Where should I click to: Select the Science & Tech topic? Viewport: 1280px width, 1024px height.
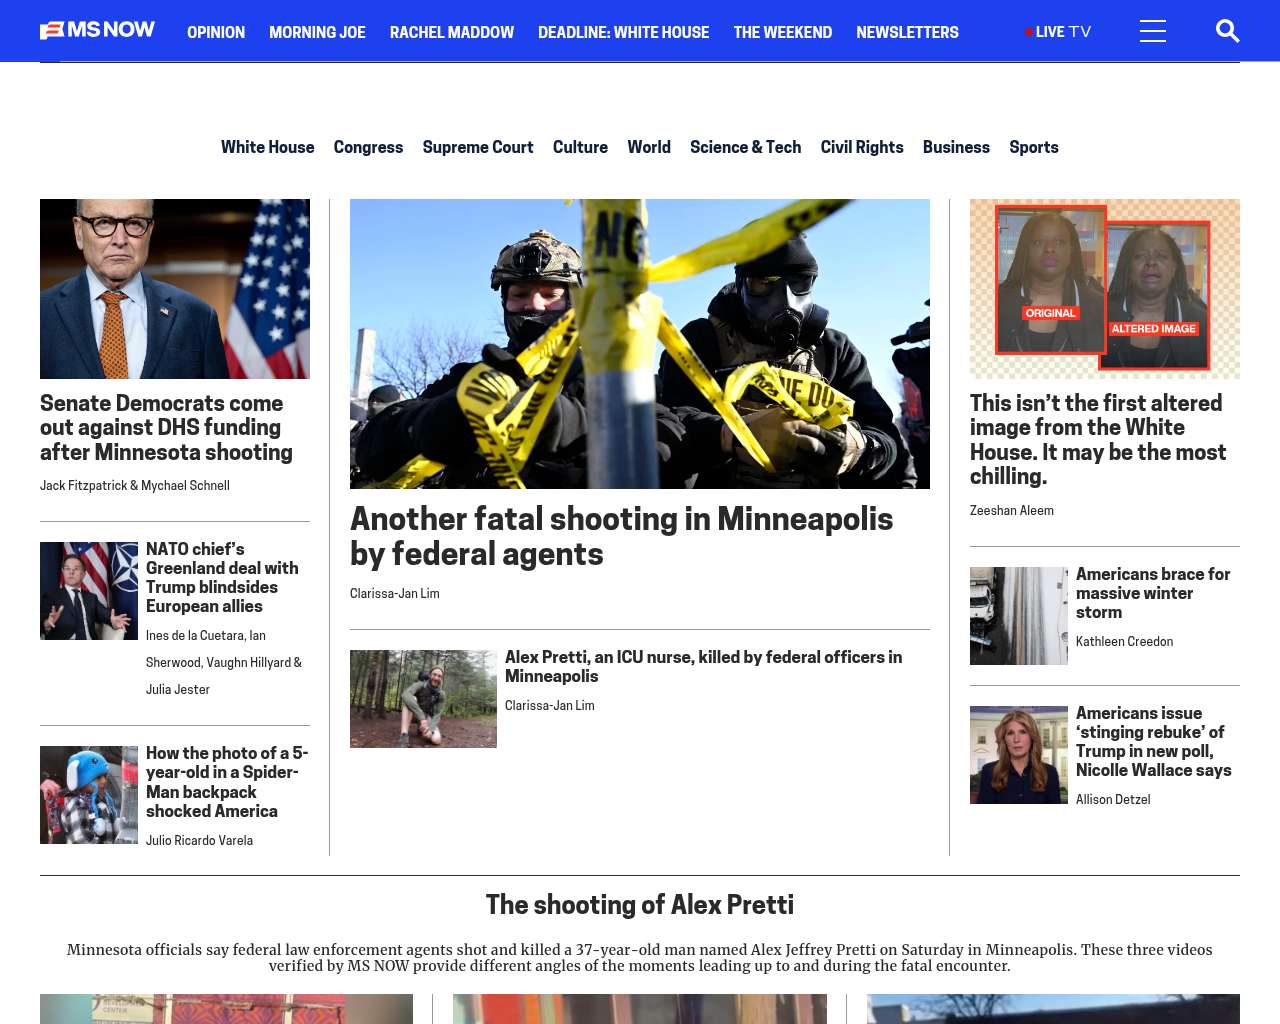(745, 147)
